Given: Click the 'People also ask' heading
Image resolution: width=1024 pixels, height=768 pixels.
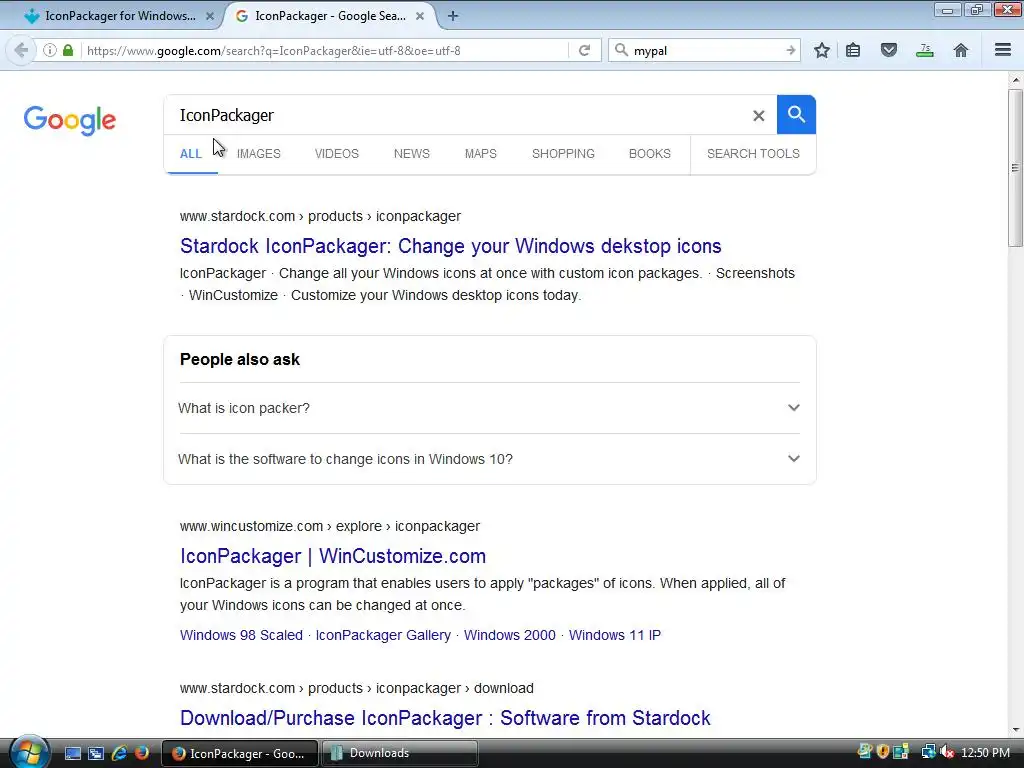Looking at the screenshot, I should click(240, 360).
